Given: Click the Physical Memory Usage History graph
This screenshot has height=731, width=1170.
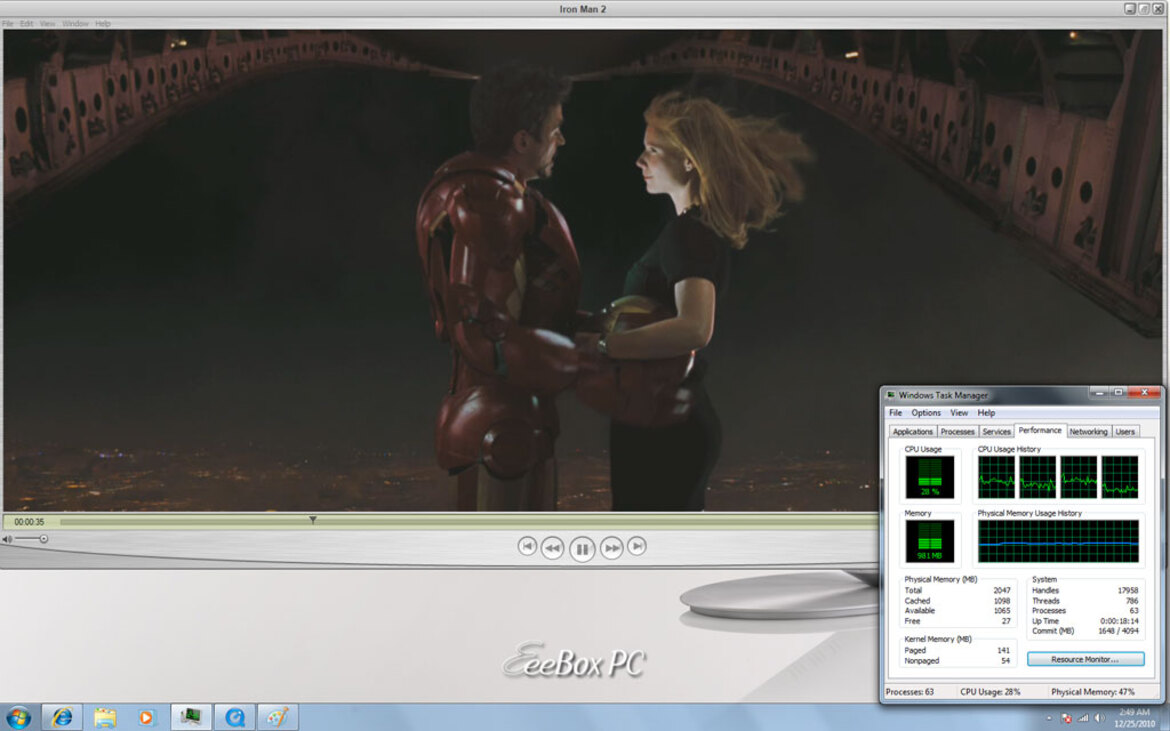Looking at the screenshot, I should coord(1058,541).
